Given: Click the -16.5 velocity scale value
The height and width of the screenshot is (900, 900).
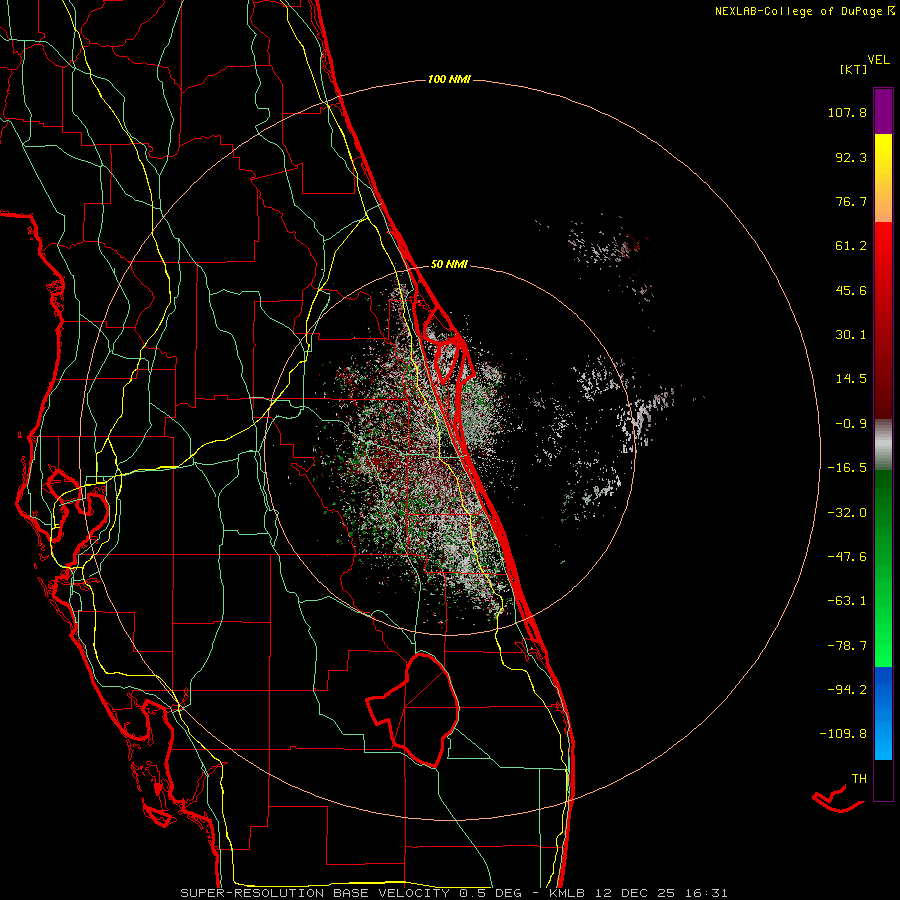Looking at the screenshot, I should 847,468.
